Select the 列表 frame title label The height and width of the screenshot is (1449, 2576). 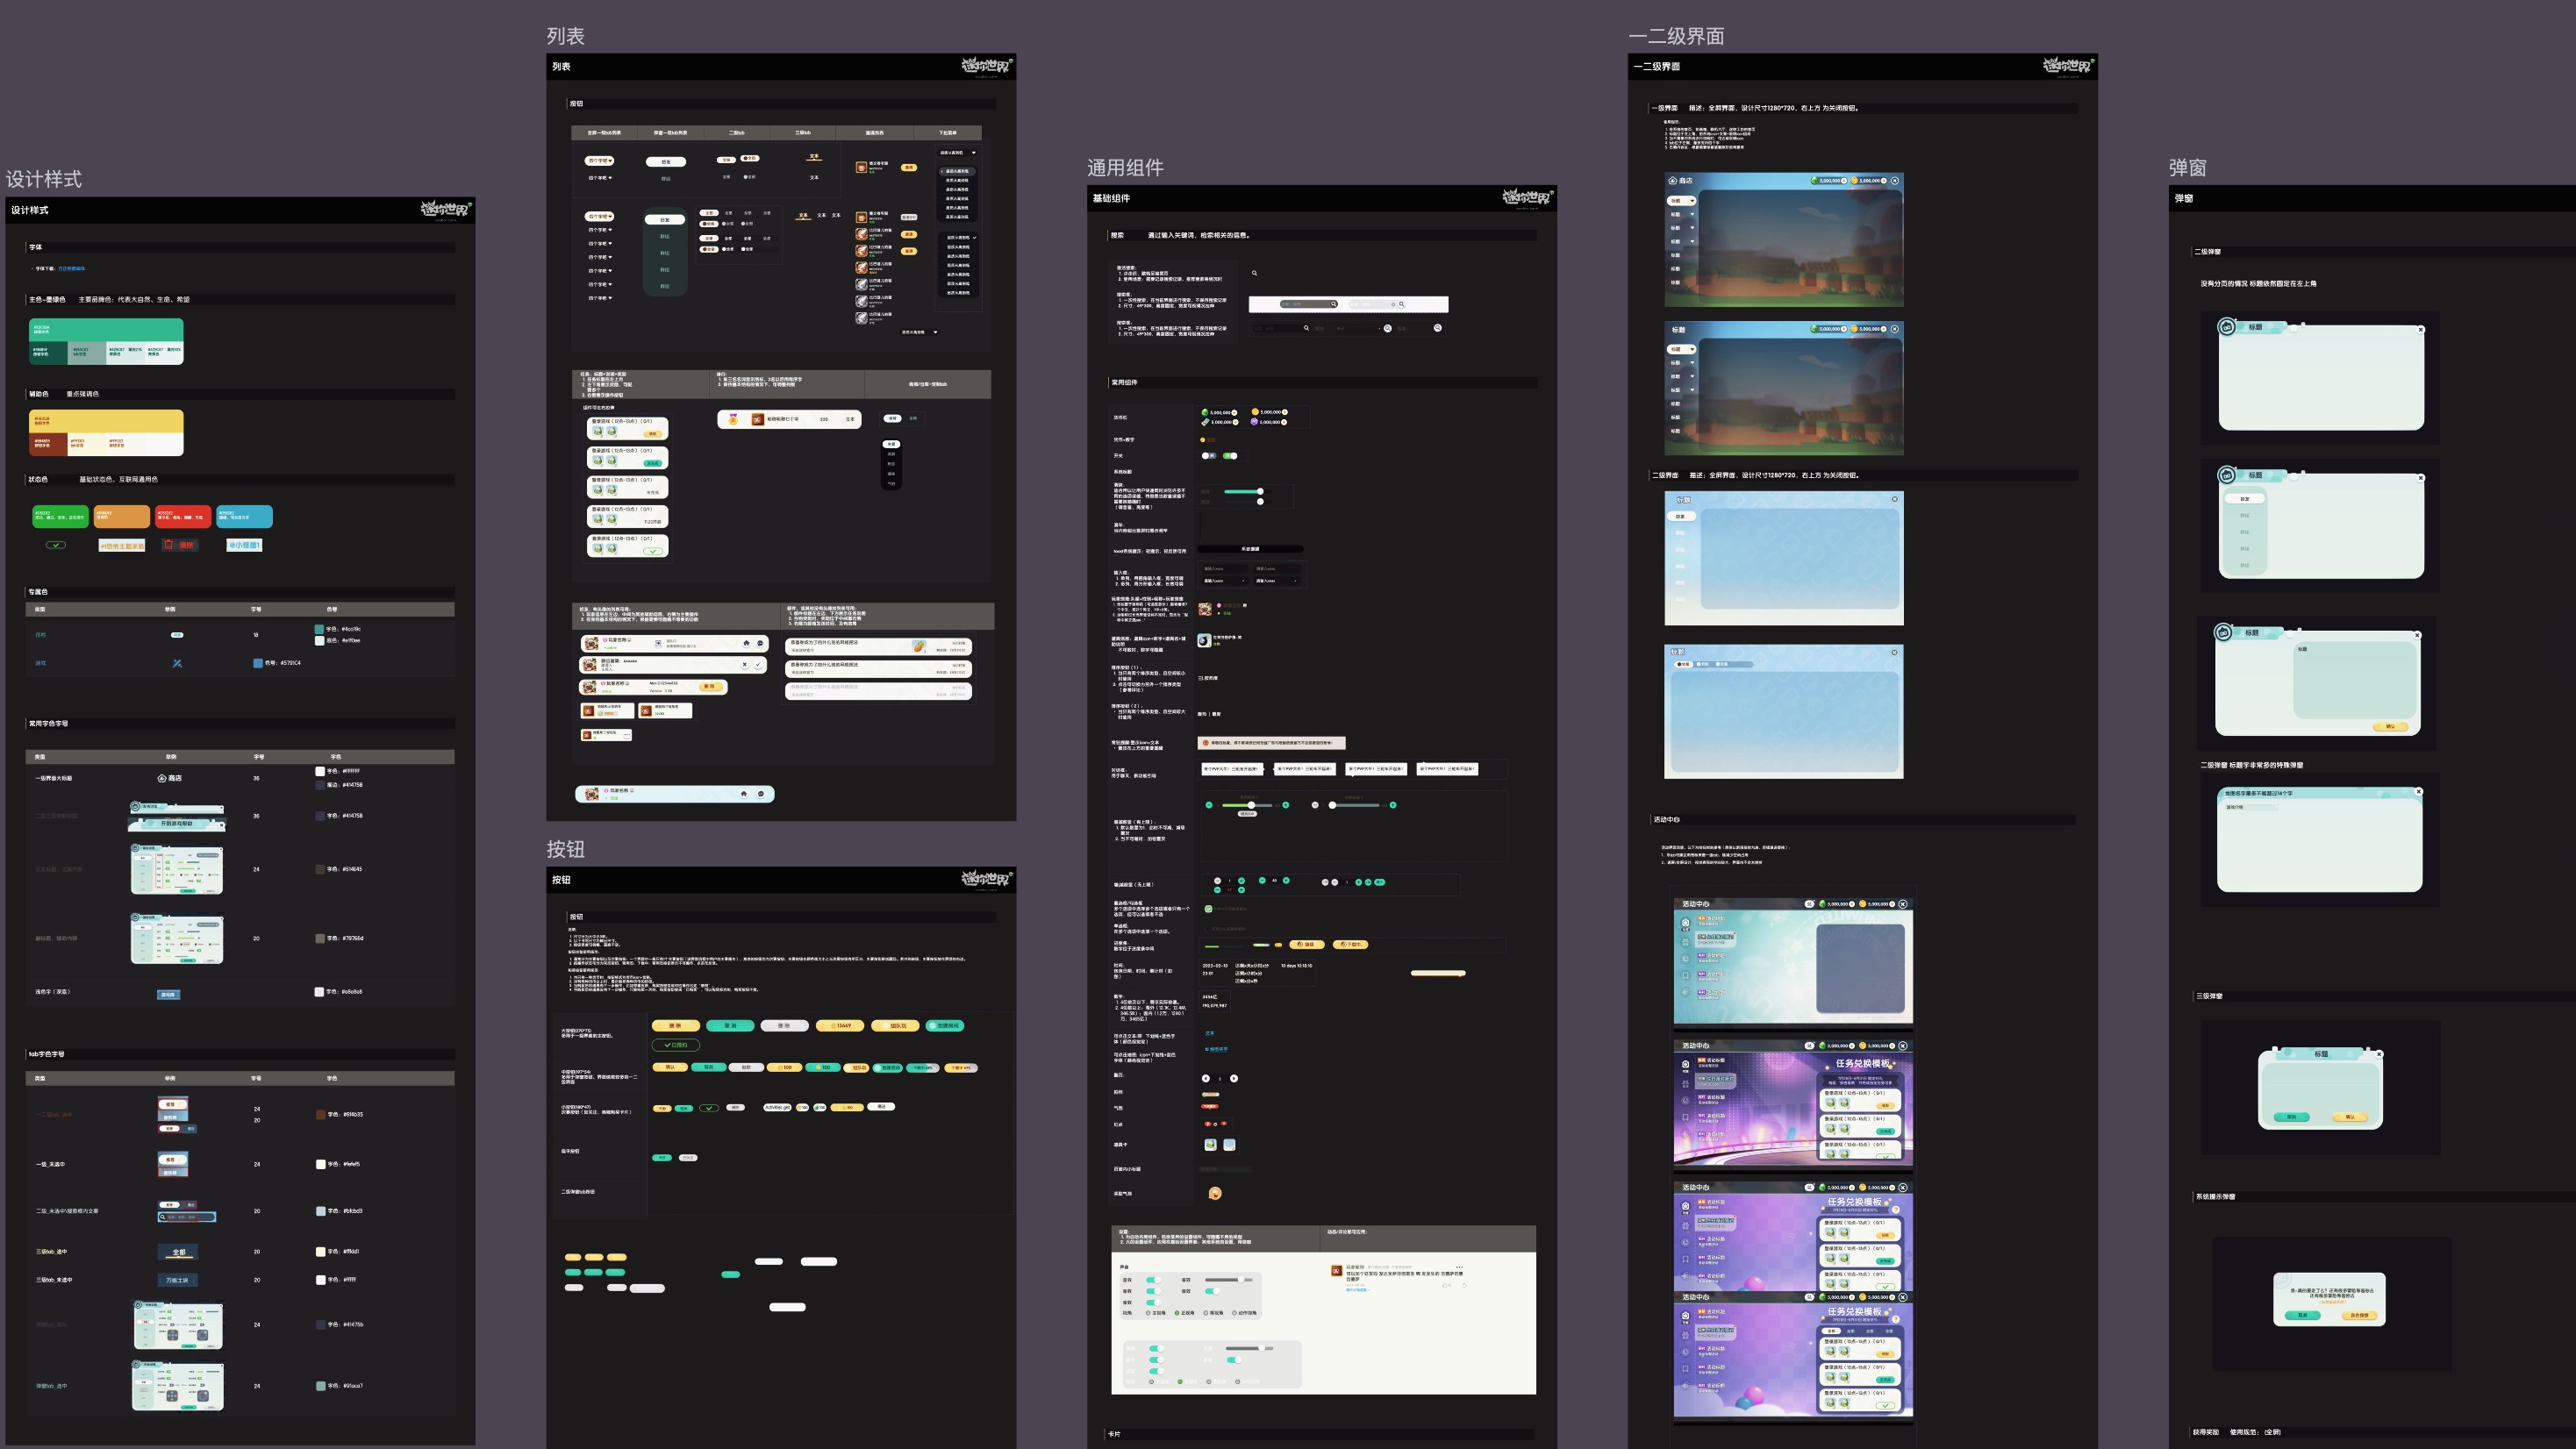[x=565, y=36]
